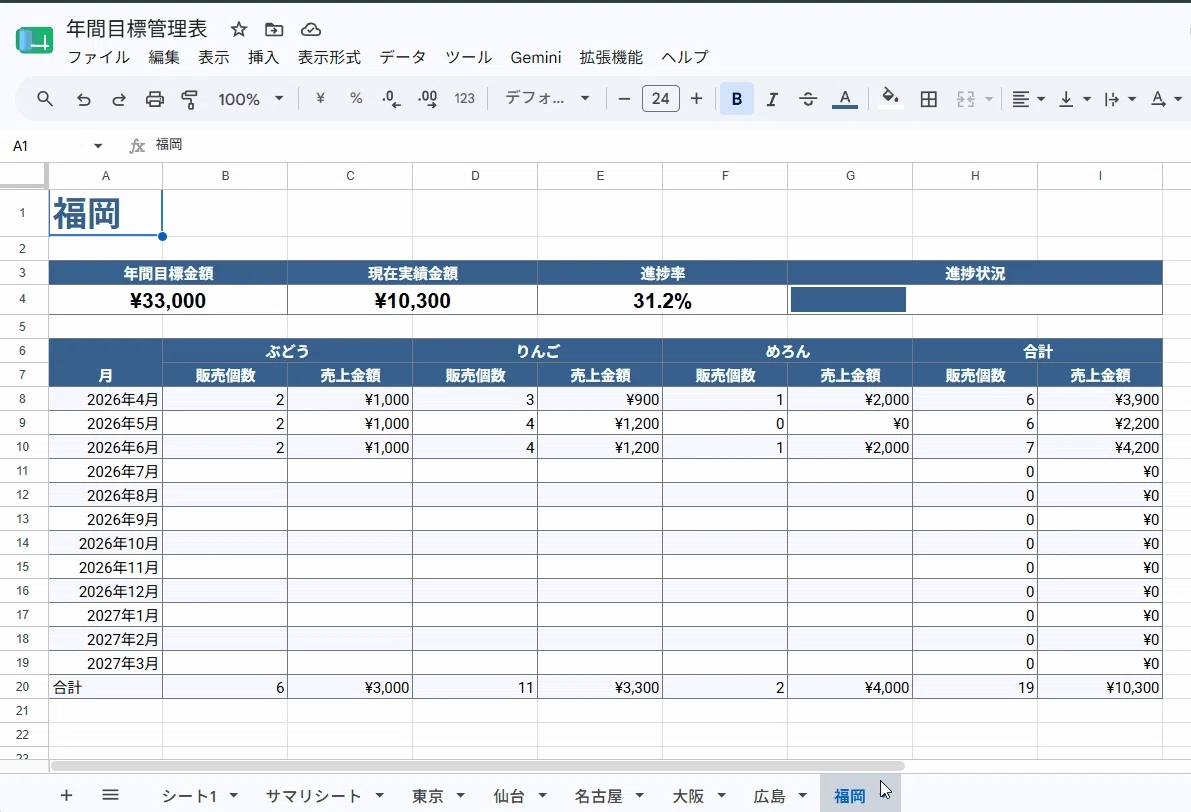The image size is (1191, 812).
Task: Open the text color picker
Action: coord(845,99)
